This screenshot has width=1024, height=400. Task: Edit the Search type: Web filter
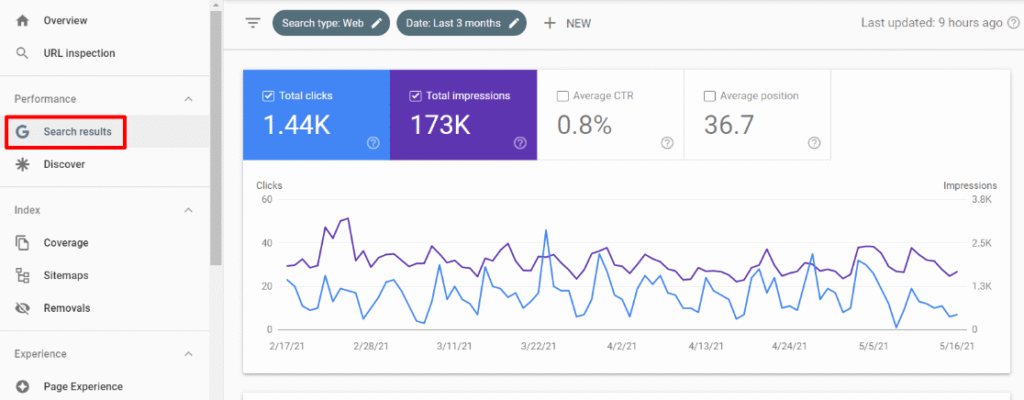(331, 23)
